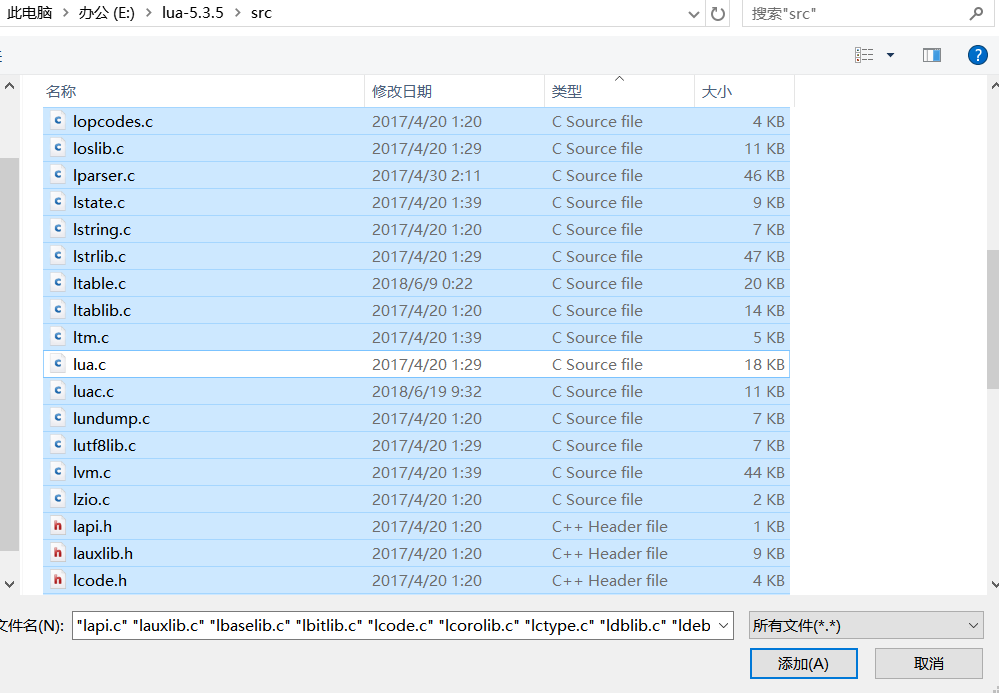Click the 2018/6/9 0:22 date of ltable.c

point(422,283)
